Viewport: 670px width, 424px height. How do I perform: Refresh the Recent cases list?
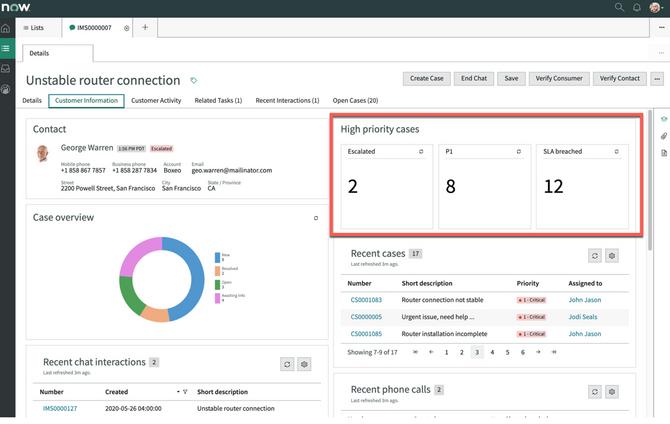tap(595, 256)
